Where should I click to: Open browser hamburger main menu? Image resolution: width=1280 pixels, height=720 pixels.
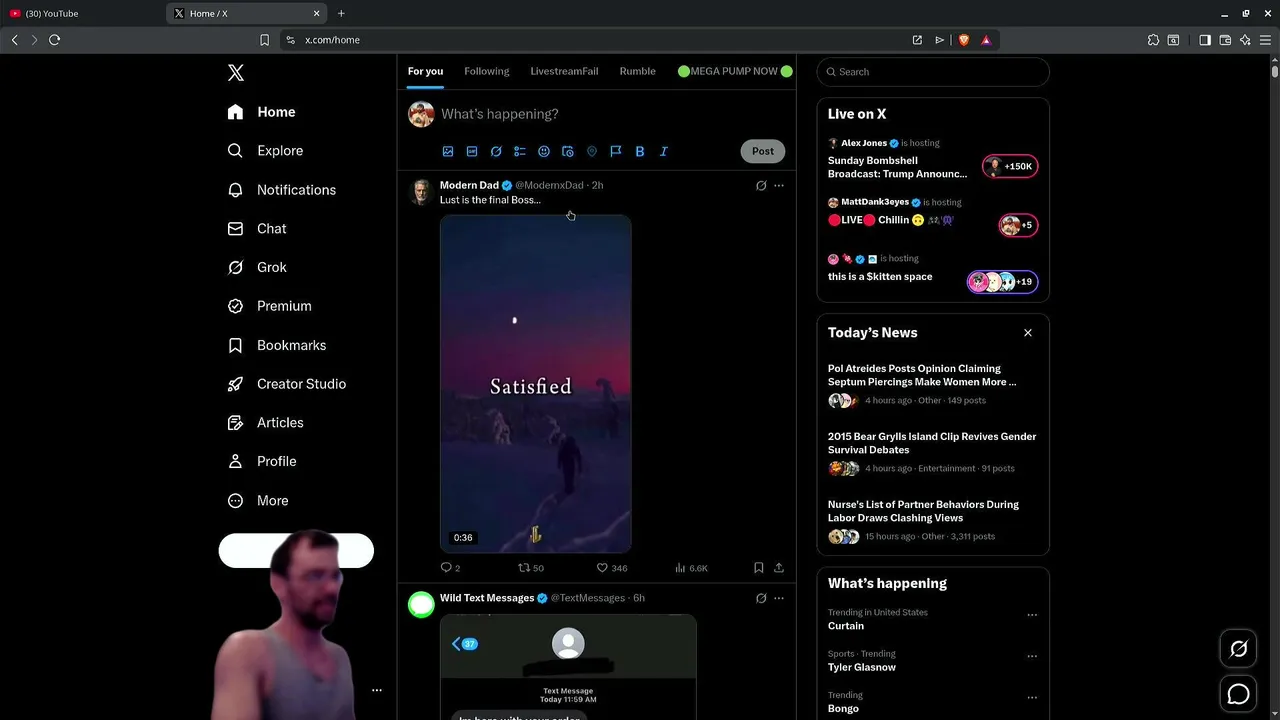pyautogui.click(x=1265, y=40)
